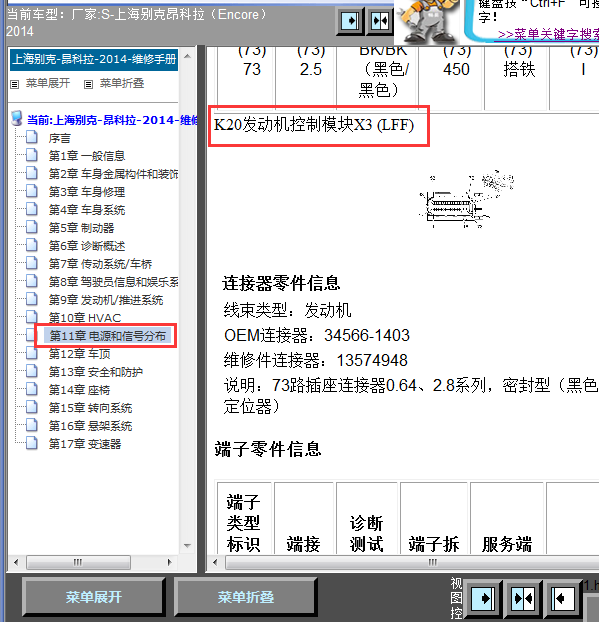Click the bottom split-view double arrow icon

pos(523,597)
